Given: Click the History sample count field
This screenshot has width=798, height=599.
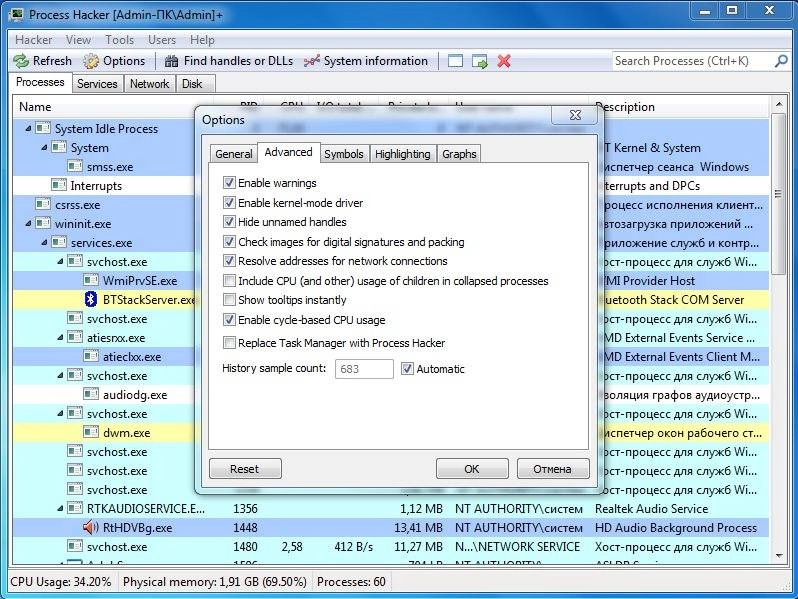Looking at the screenshot, I should point(364,369).
